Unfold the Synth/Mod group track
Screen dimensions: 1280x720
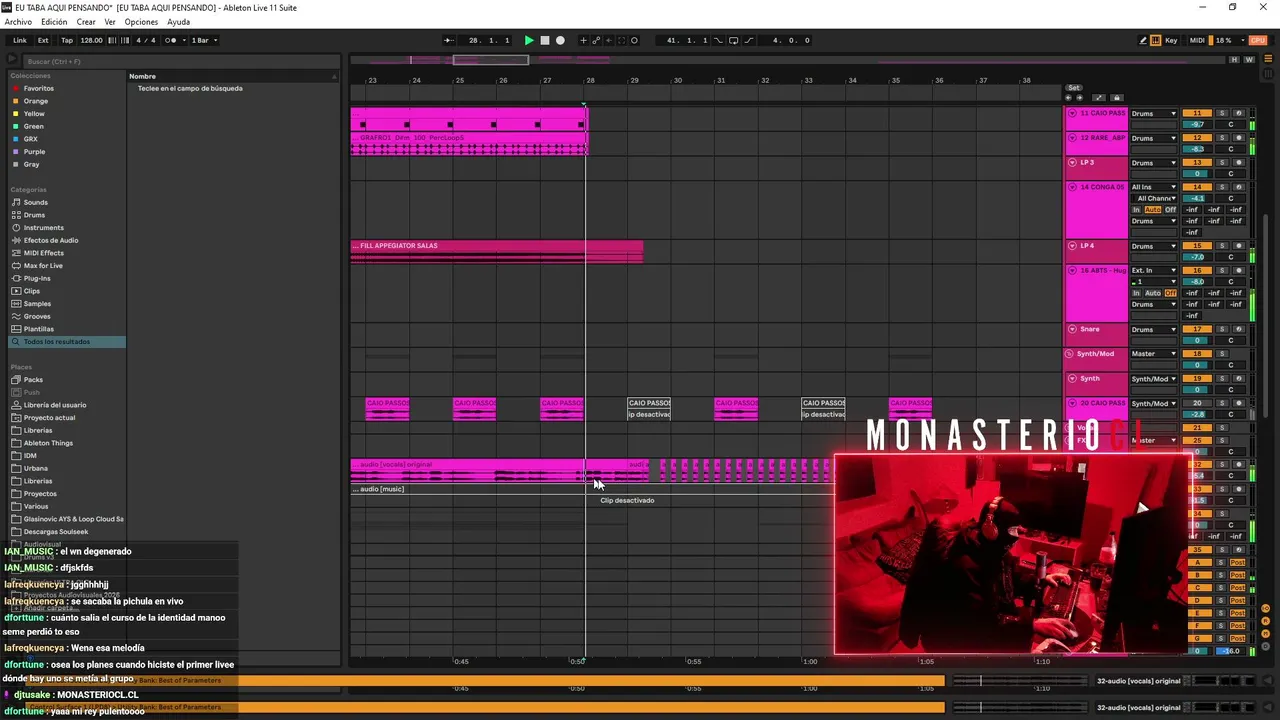[x=1071, y=354]
